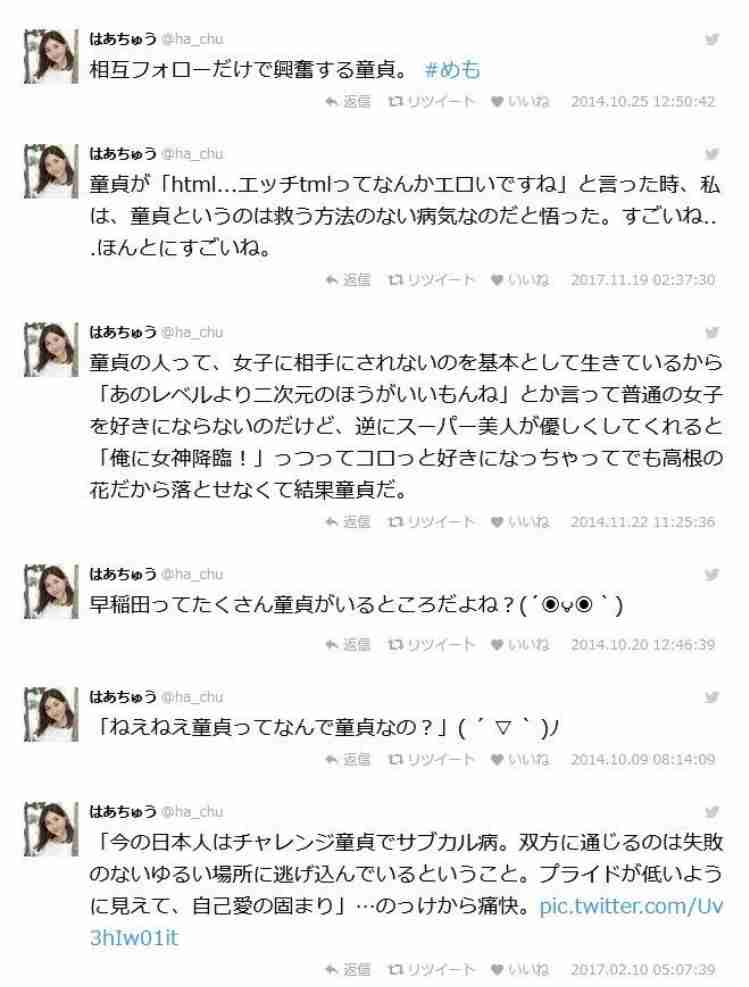
Task: Open the @ha_chu handle on the first tweet
Action: 192,39
